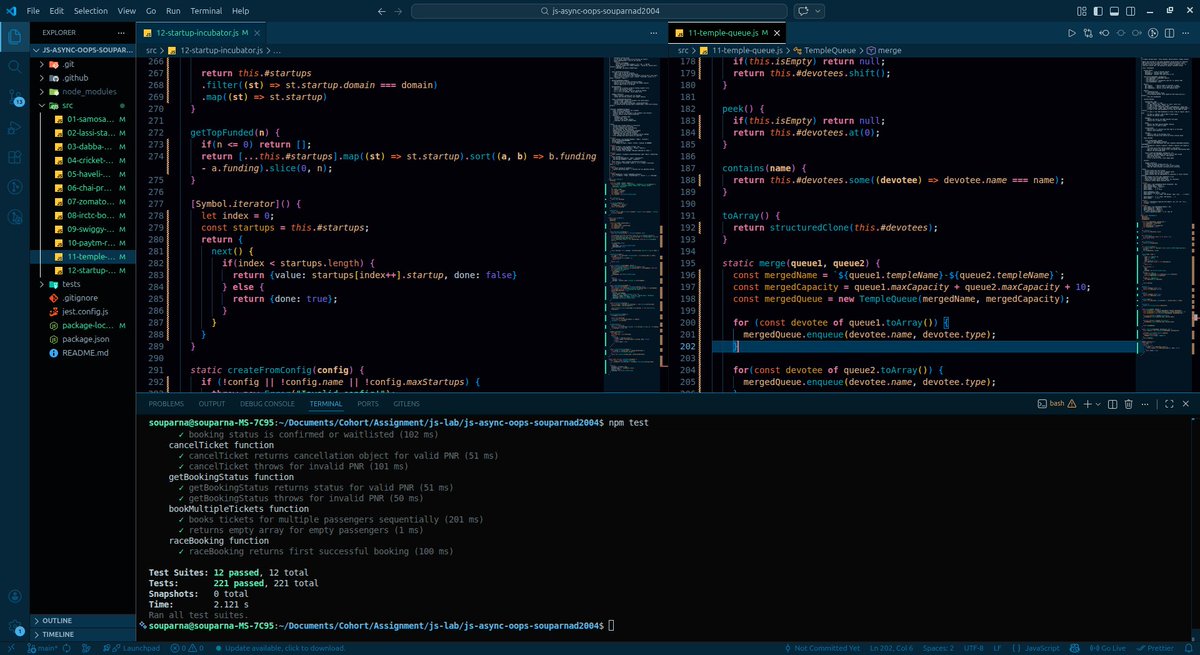This screenshot has width=1200, height=655.
Task: Open the Selection menu
Action: (91, 10)
